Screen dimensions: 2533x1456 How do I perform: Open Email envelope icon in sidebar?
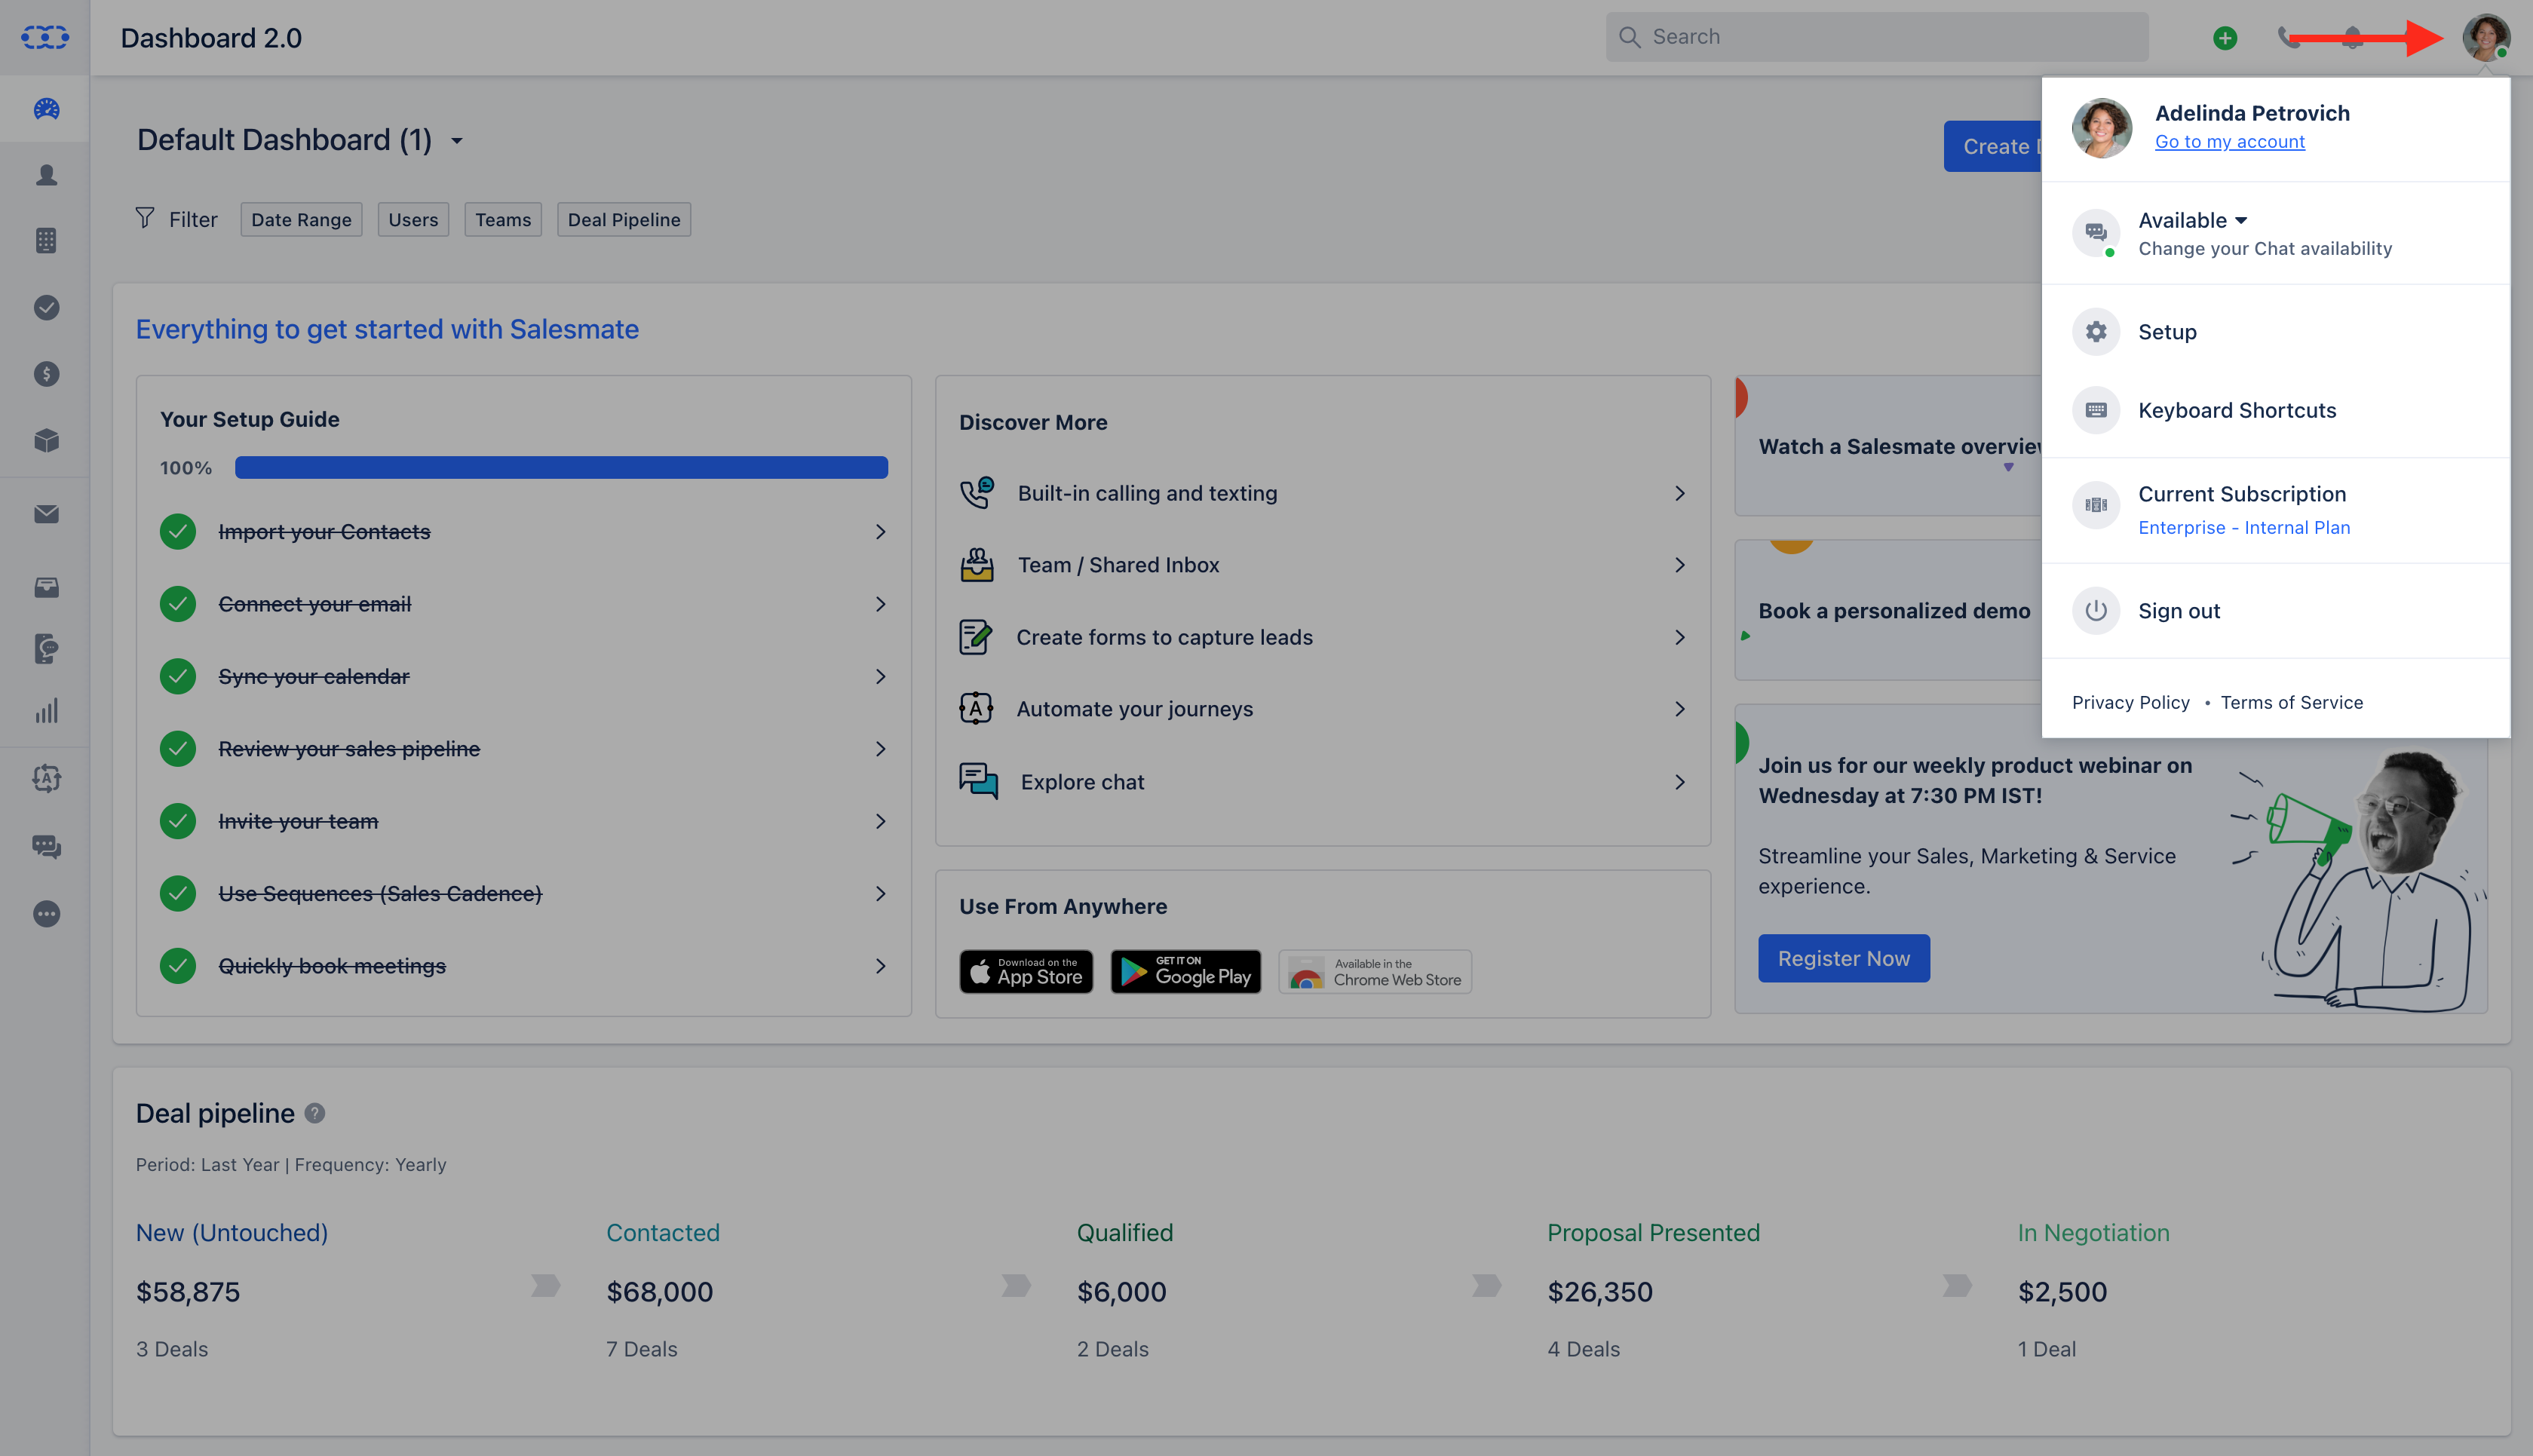[46, 514]
